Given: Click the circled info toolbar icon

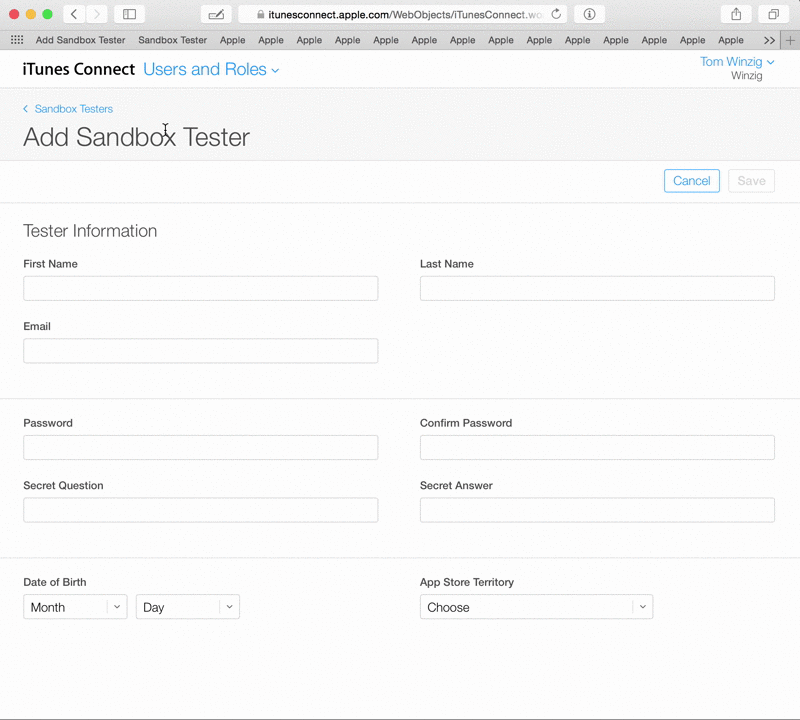Looking at the screenshot, I should (589, 14).
